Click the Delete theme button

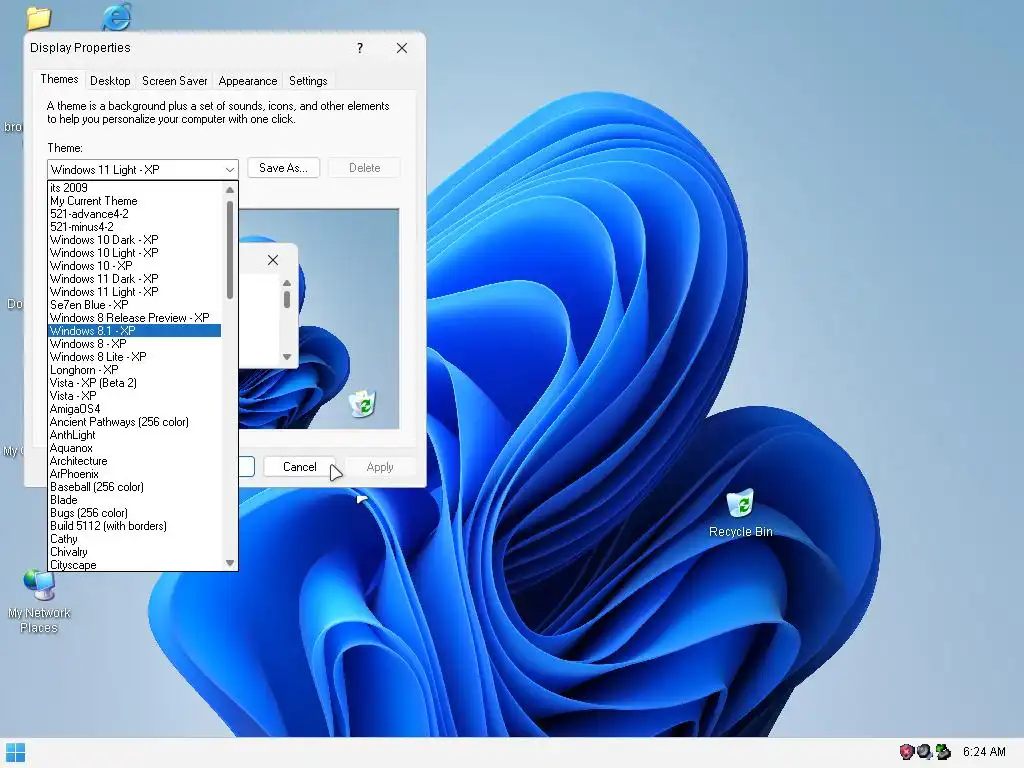click(x=364, y=168)
